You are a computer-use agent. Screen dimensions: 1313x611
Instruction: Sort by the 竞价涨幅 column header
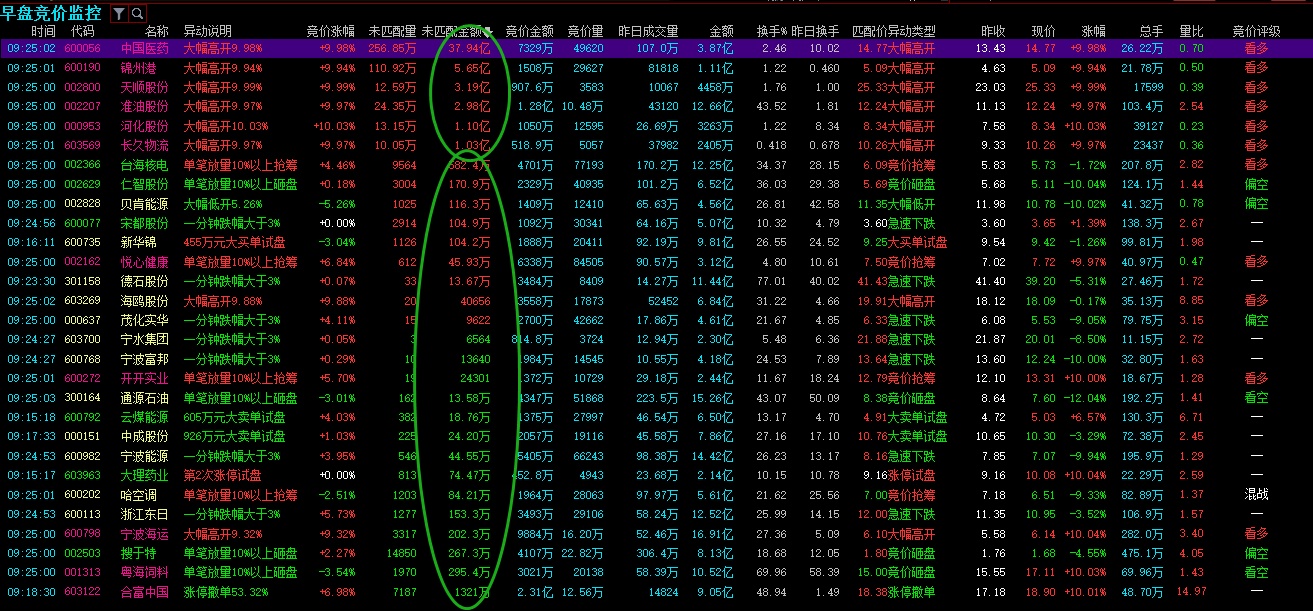(x=330, y=32)
